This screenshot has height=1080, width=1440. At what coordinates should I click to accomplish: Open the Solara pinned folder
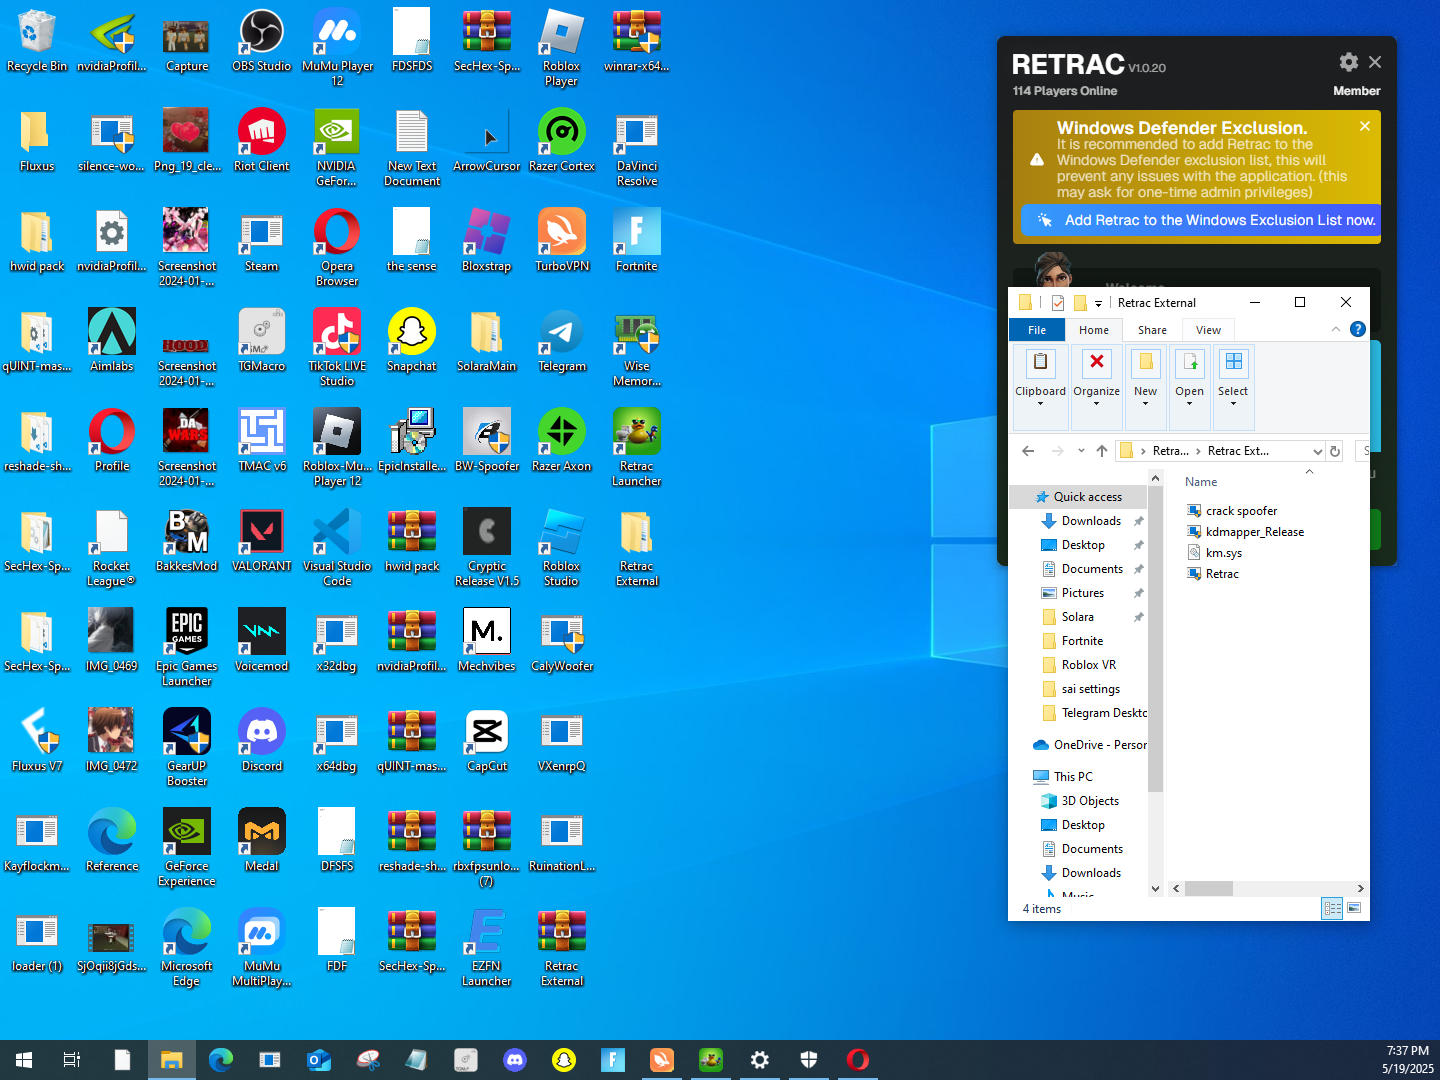[1077, 617]
